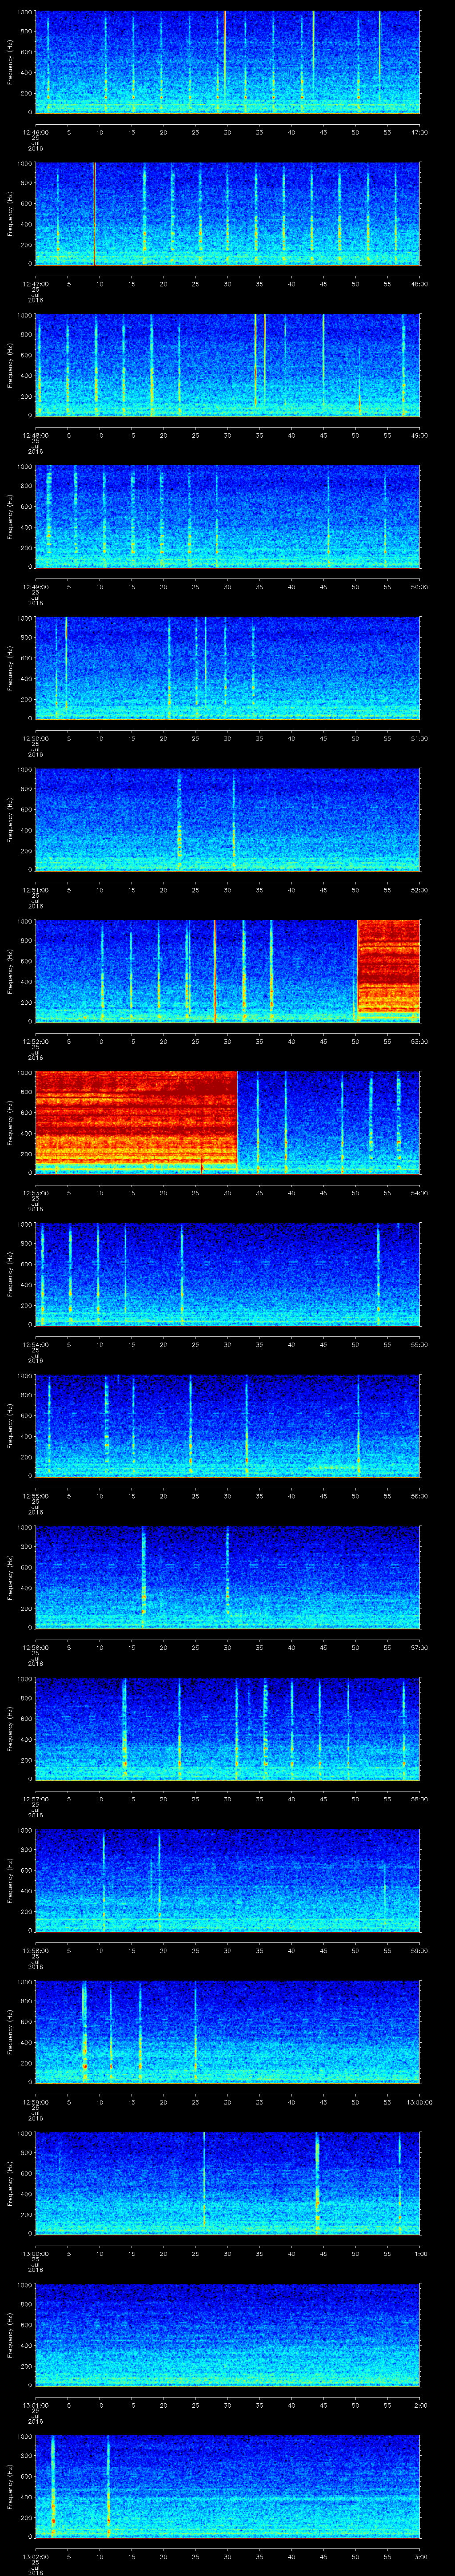Image resolution: width=455 pixels, height=2576 pixels.
Task: Click the red noise block in the 12:52:00 panel
Action: (x=389, y=966)
